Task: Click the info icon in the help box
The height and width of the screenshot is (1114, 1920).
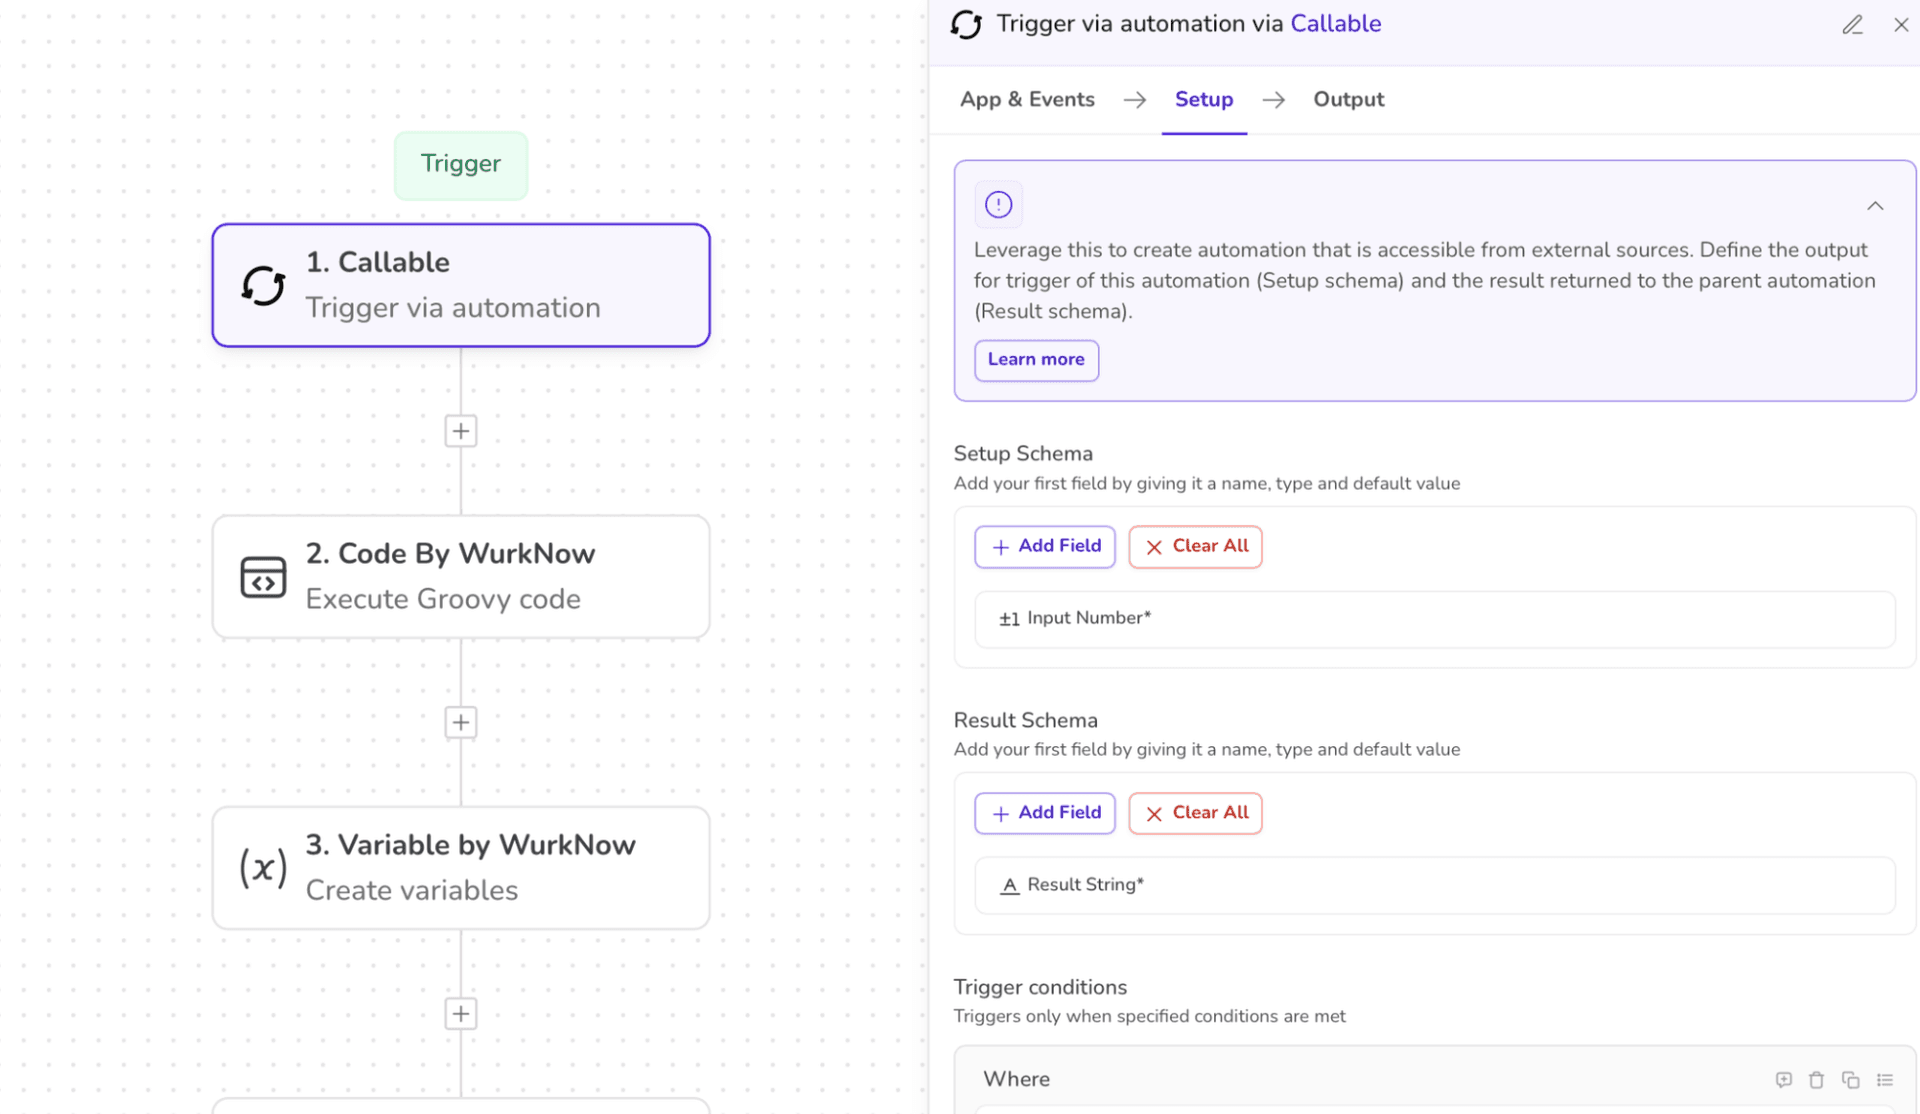Action: point(998,205)
